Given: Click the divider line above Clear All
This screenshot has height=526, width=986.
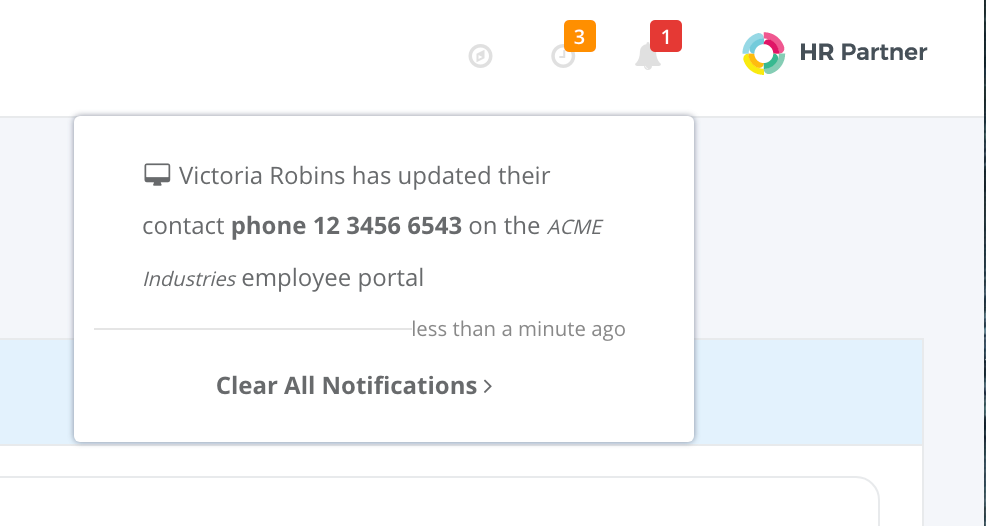Looking at the screenshot, I should 252,328.
